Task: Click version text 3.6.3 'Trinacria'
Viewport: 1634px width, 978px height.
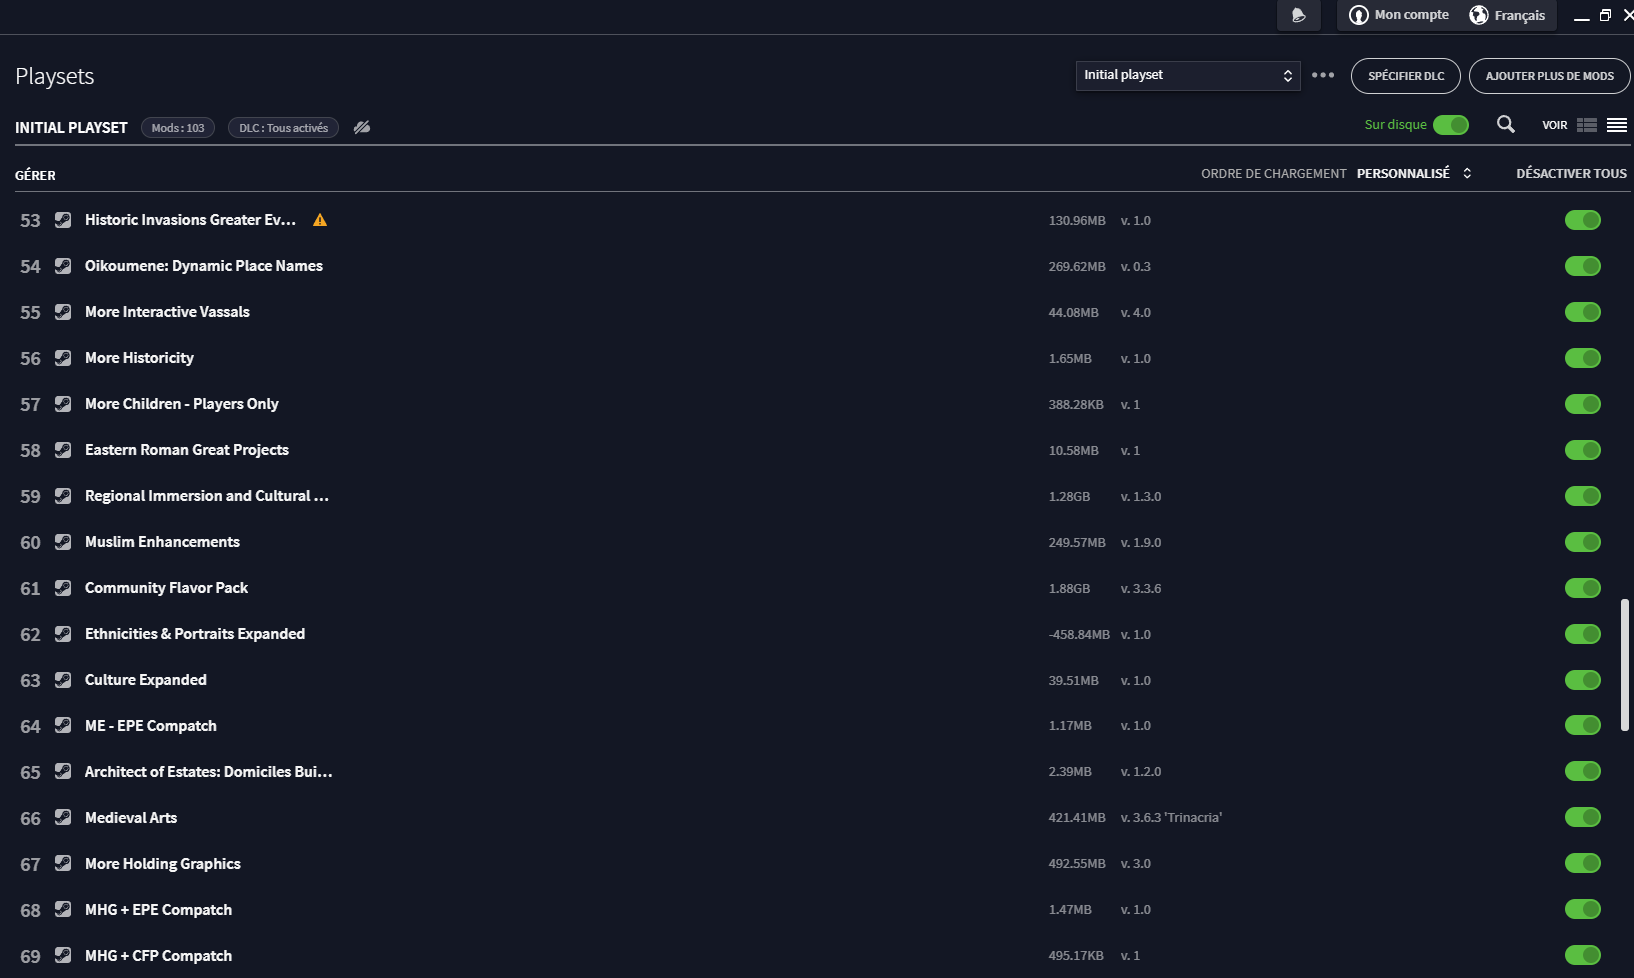Action: [x=1171, y=817]
